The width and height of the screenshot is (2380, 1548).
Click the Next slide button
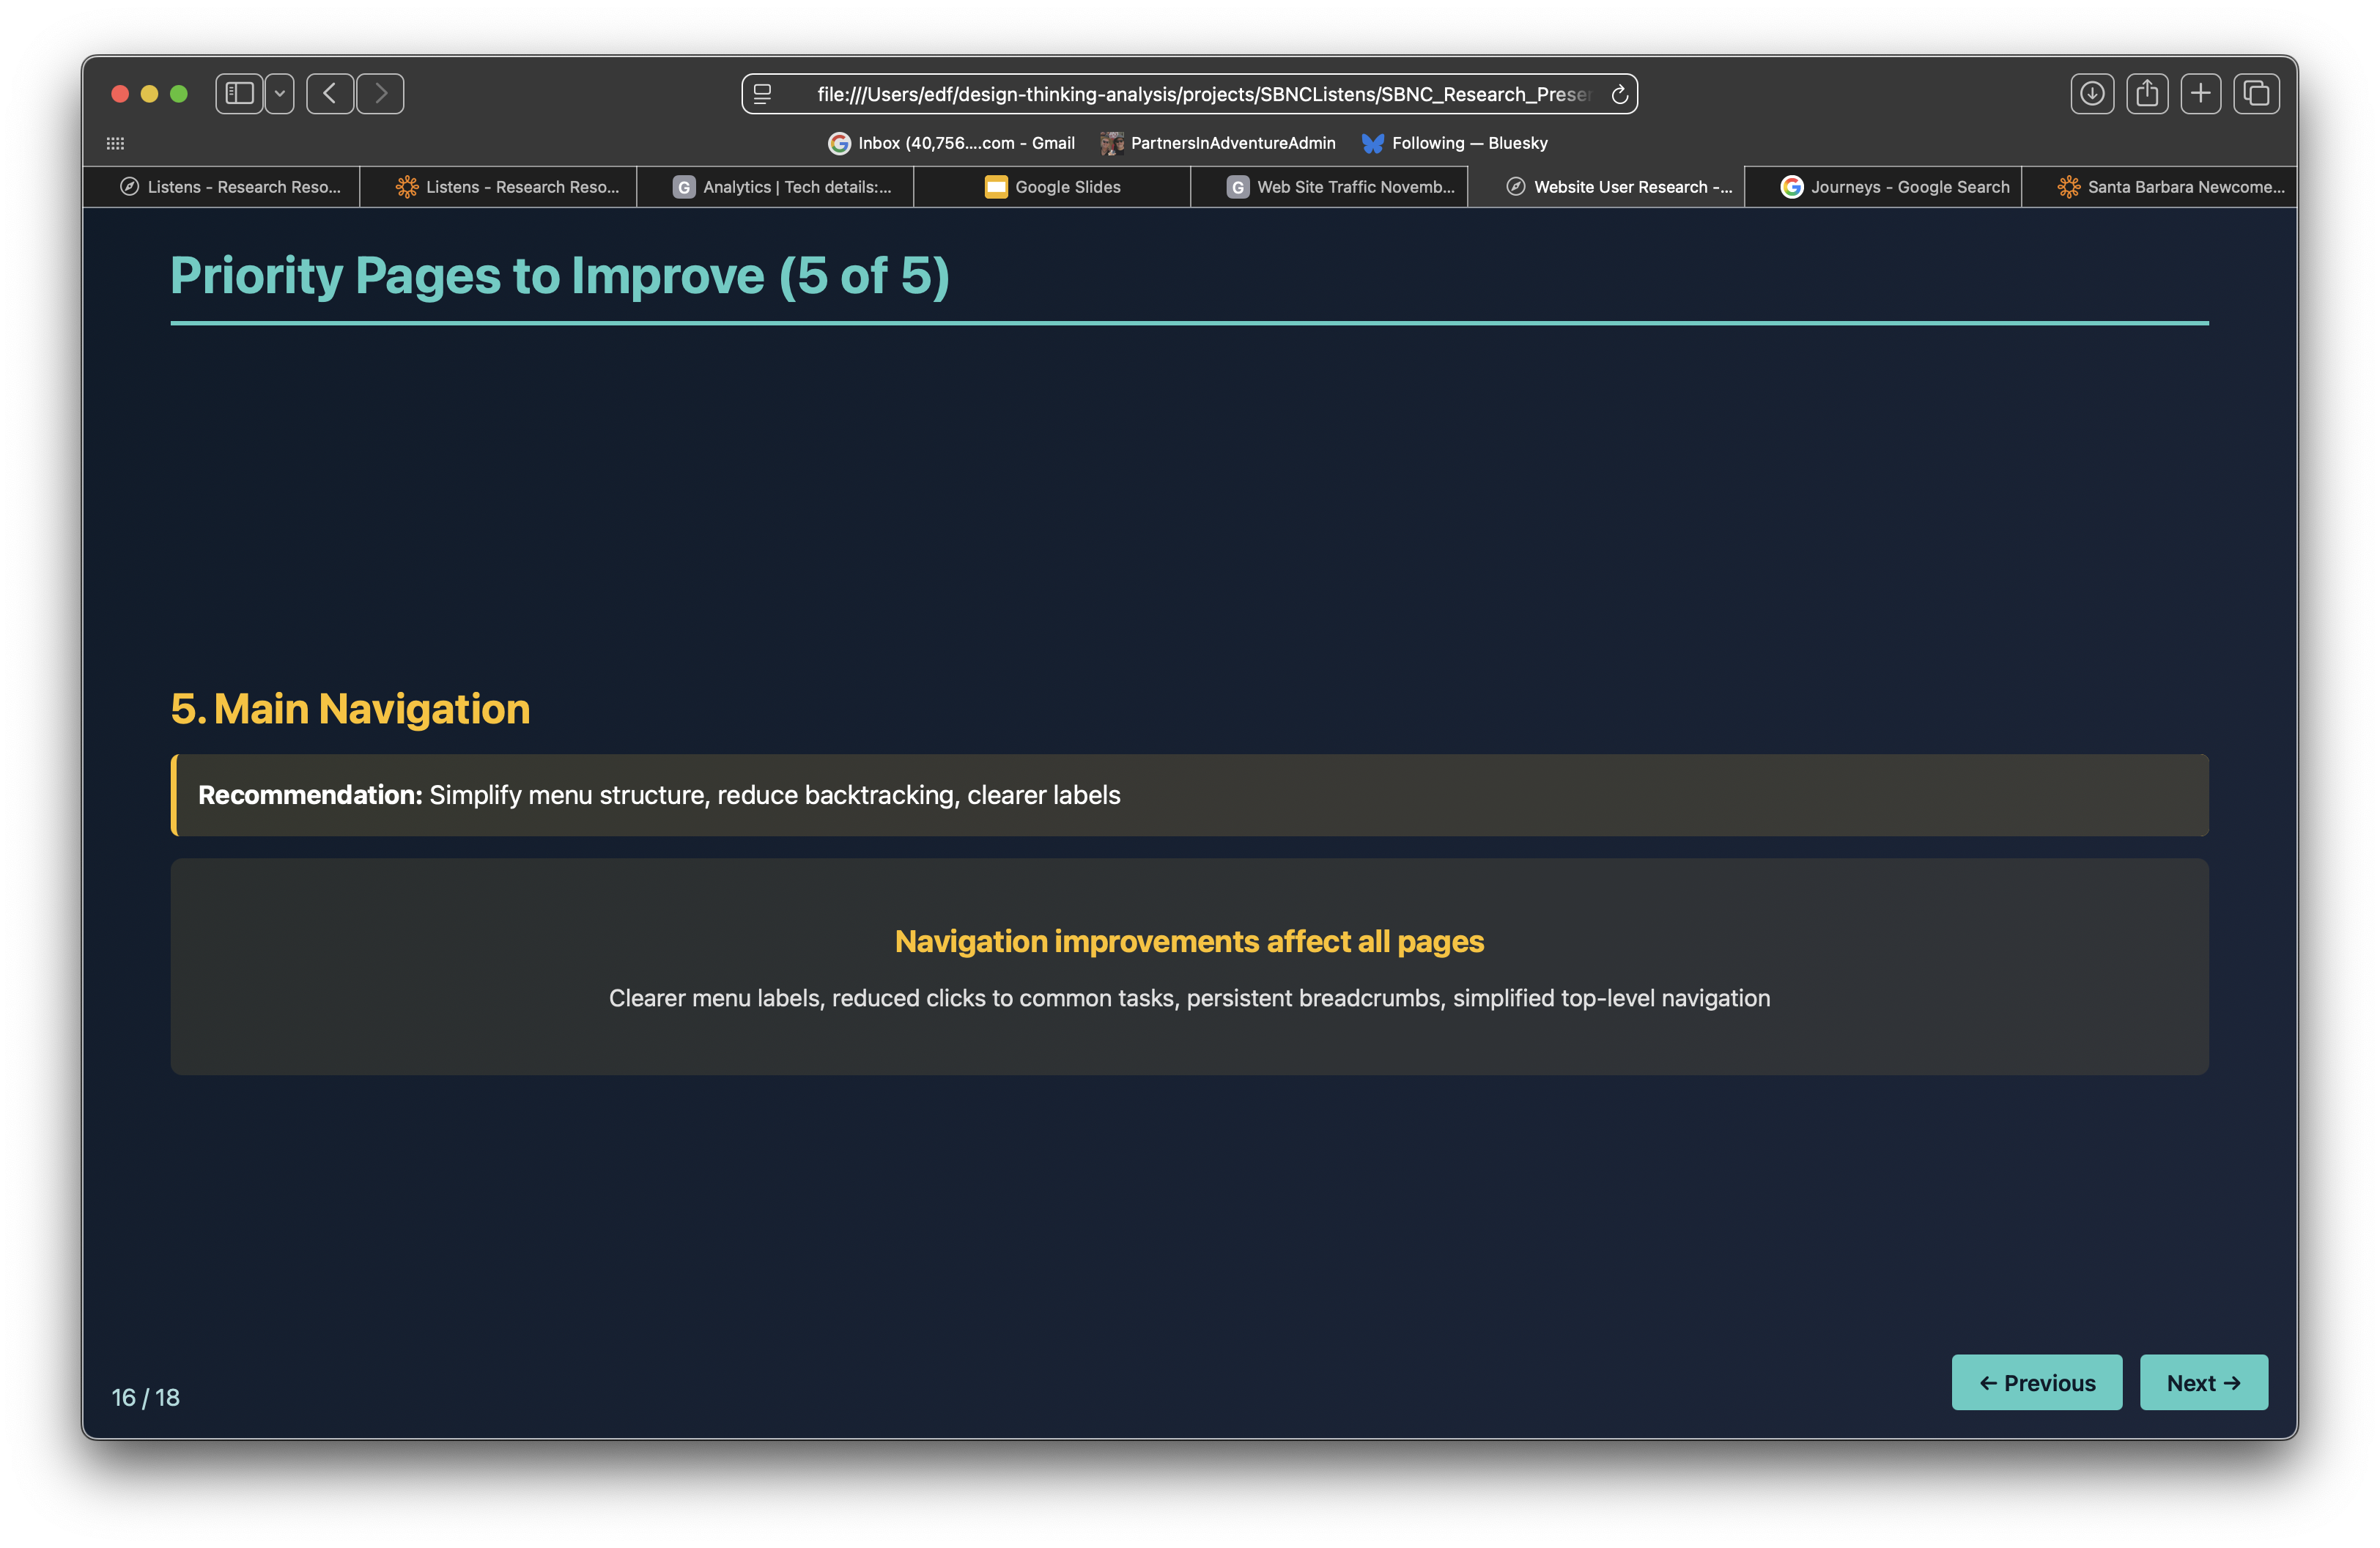coord(2203,1382)
